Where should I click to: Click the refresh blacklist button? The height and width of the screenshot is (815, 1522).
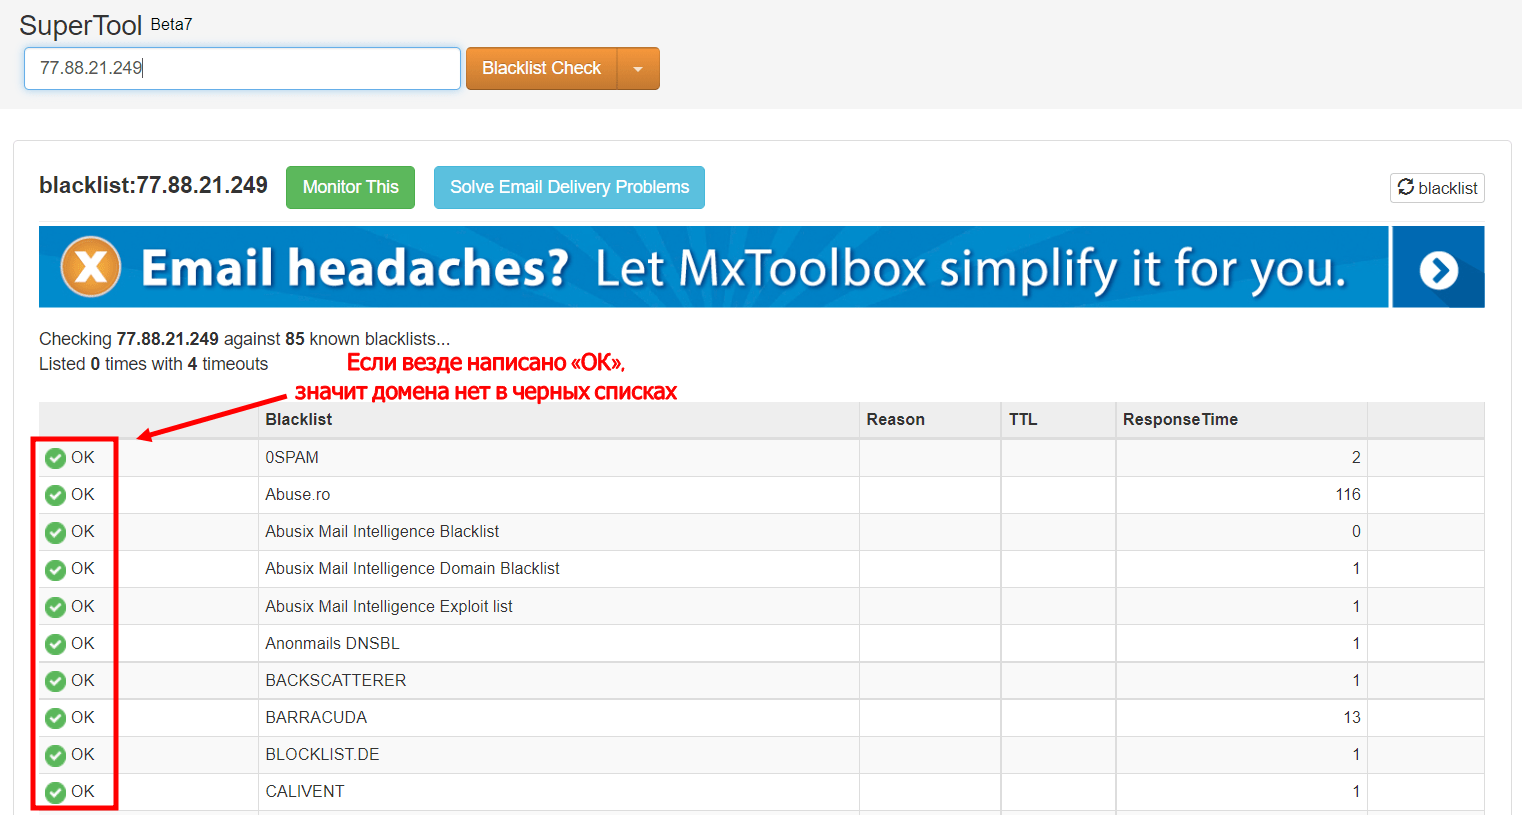[x=1436, y=188]
